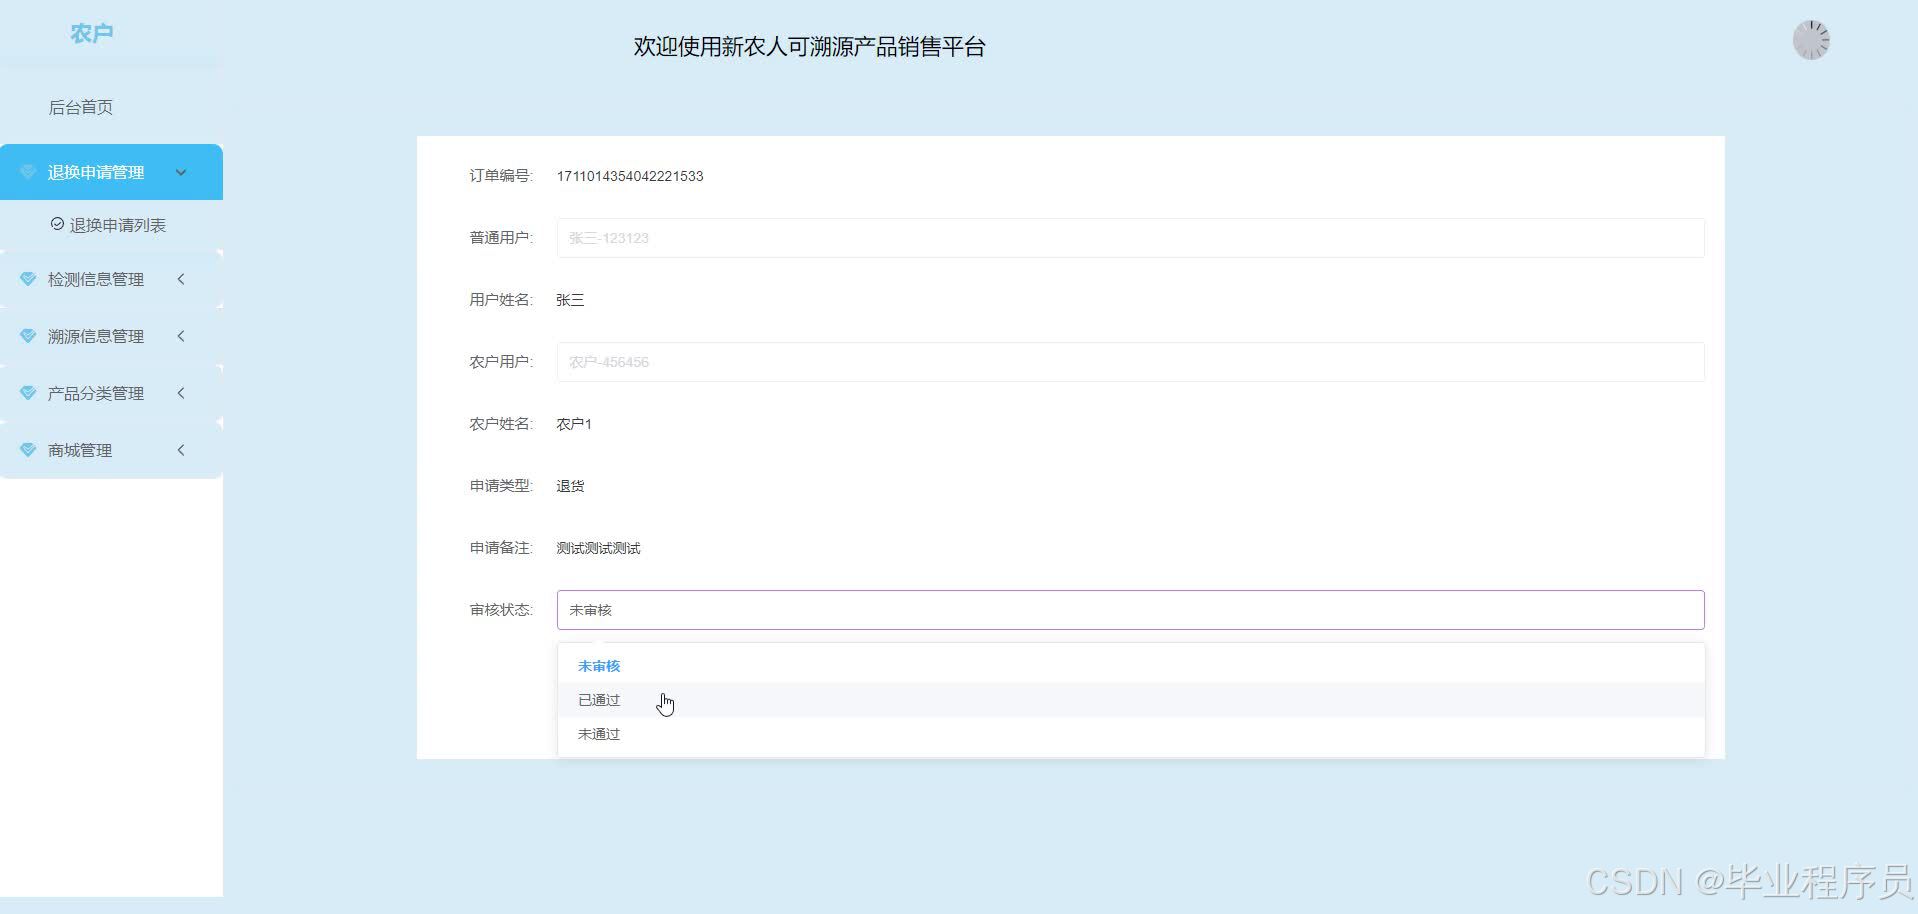Click the 产品分类管理 sidebar icon
Screen dimensions: 1918x914
(28, 392)
